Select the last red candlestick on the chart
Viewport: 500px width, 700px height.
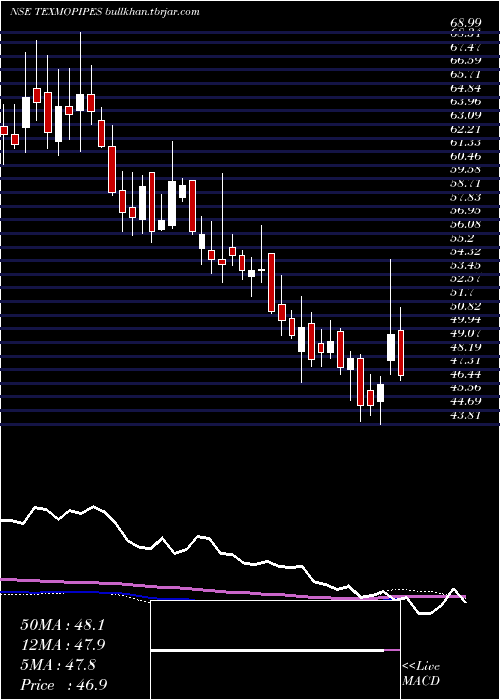coord(401,353)
